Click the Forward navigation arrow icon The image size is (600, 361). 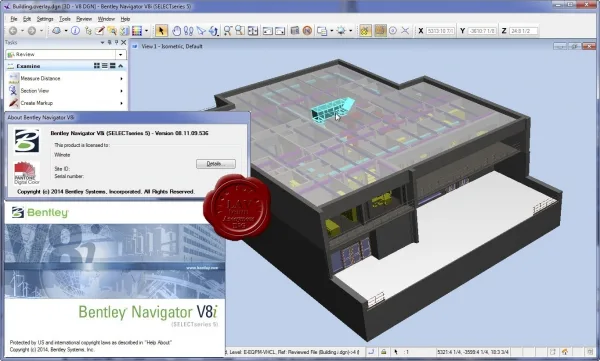32,31
